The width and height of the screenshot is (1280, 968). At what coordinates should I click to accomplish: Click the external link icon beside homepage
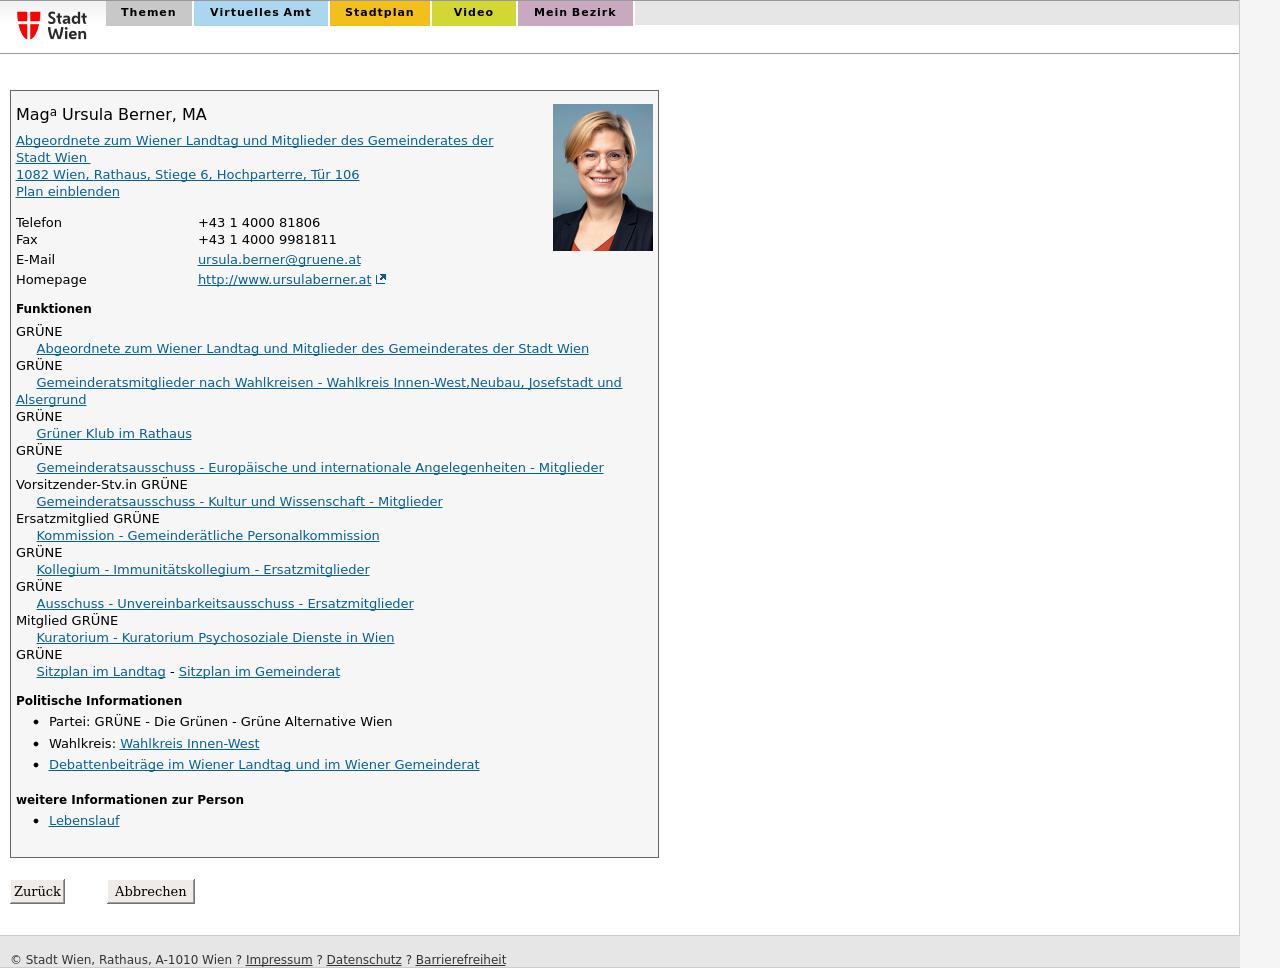coord(381,280)
